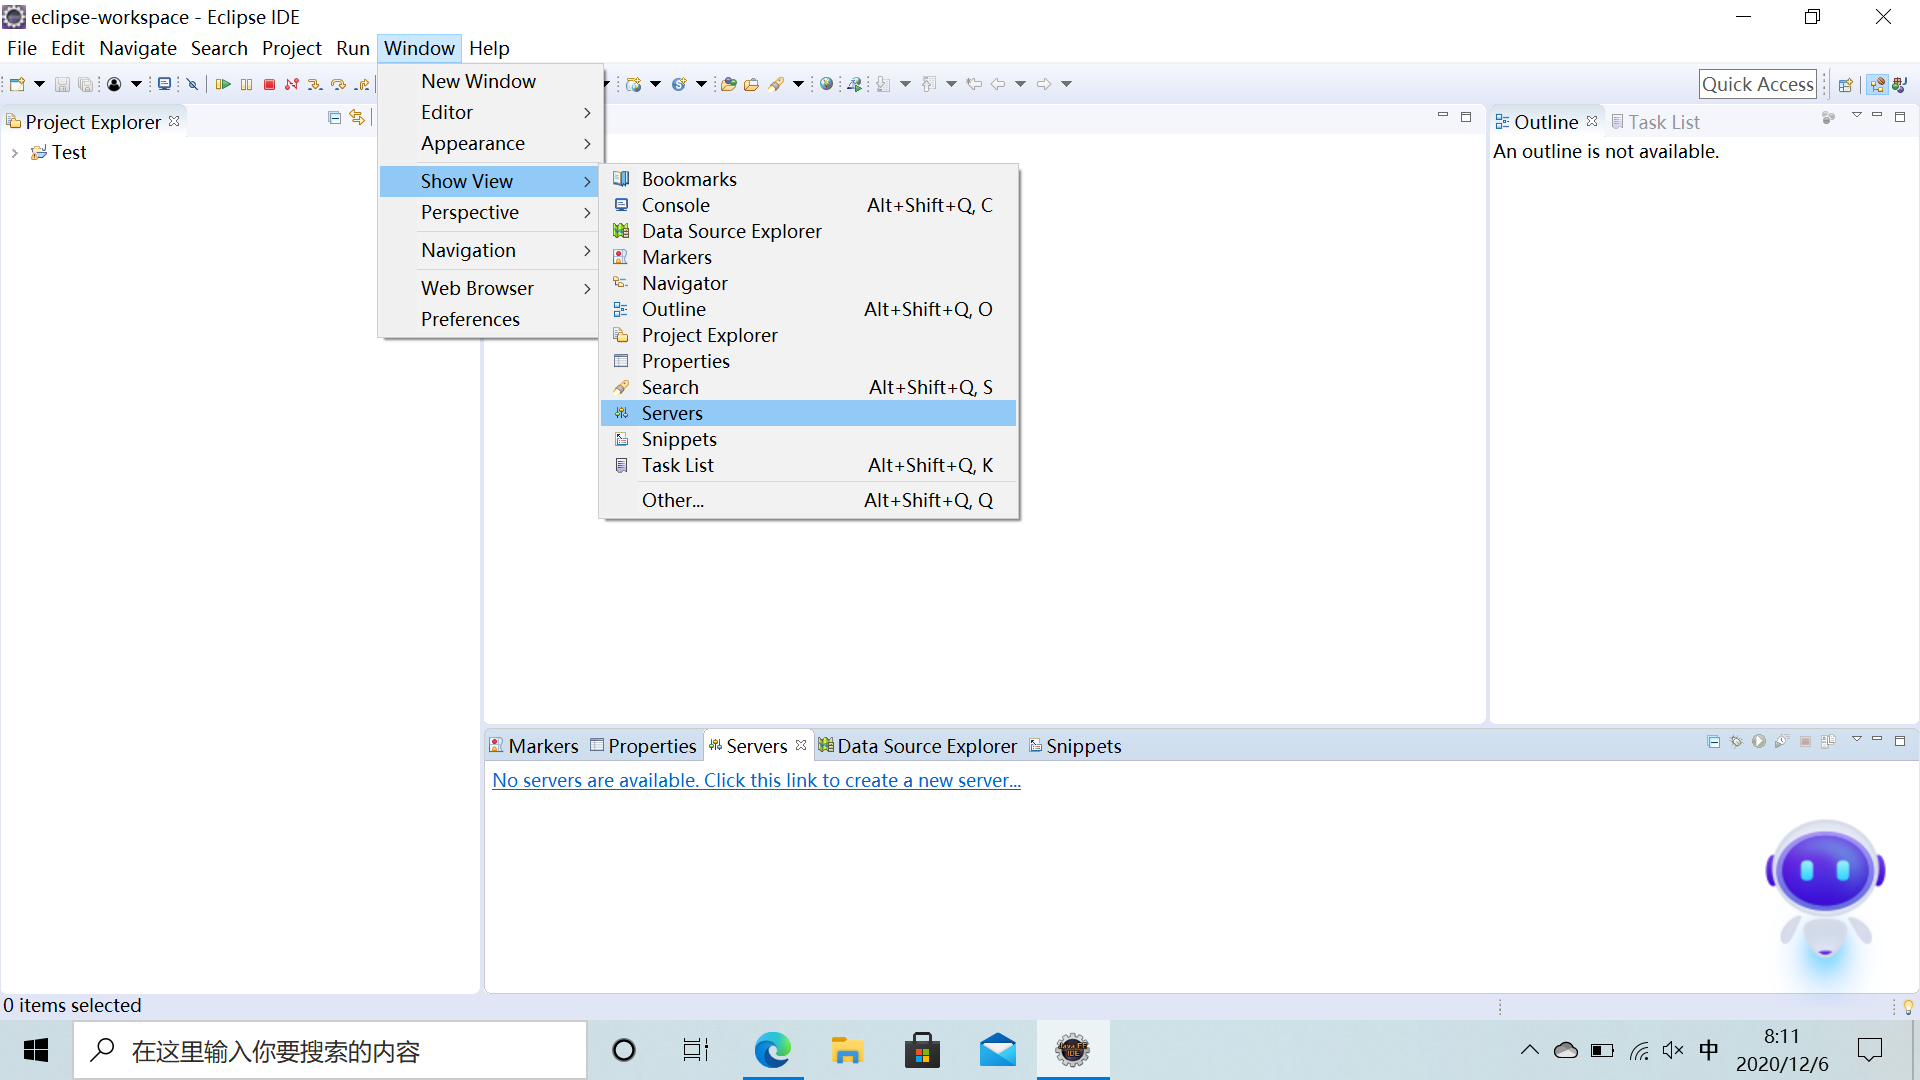Switch to the Debug perspective icon
The width and height of the screenshot is (1920, 1080).
tap(1899, 85)
